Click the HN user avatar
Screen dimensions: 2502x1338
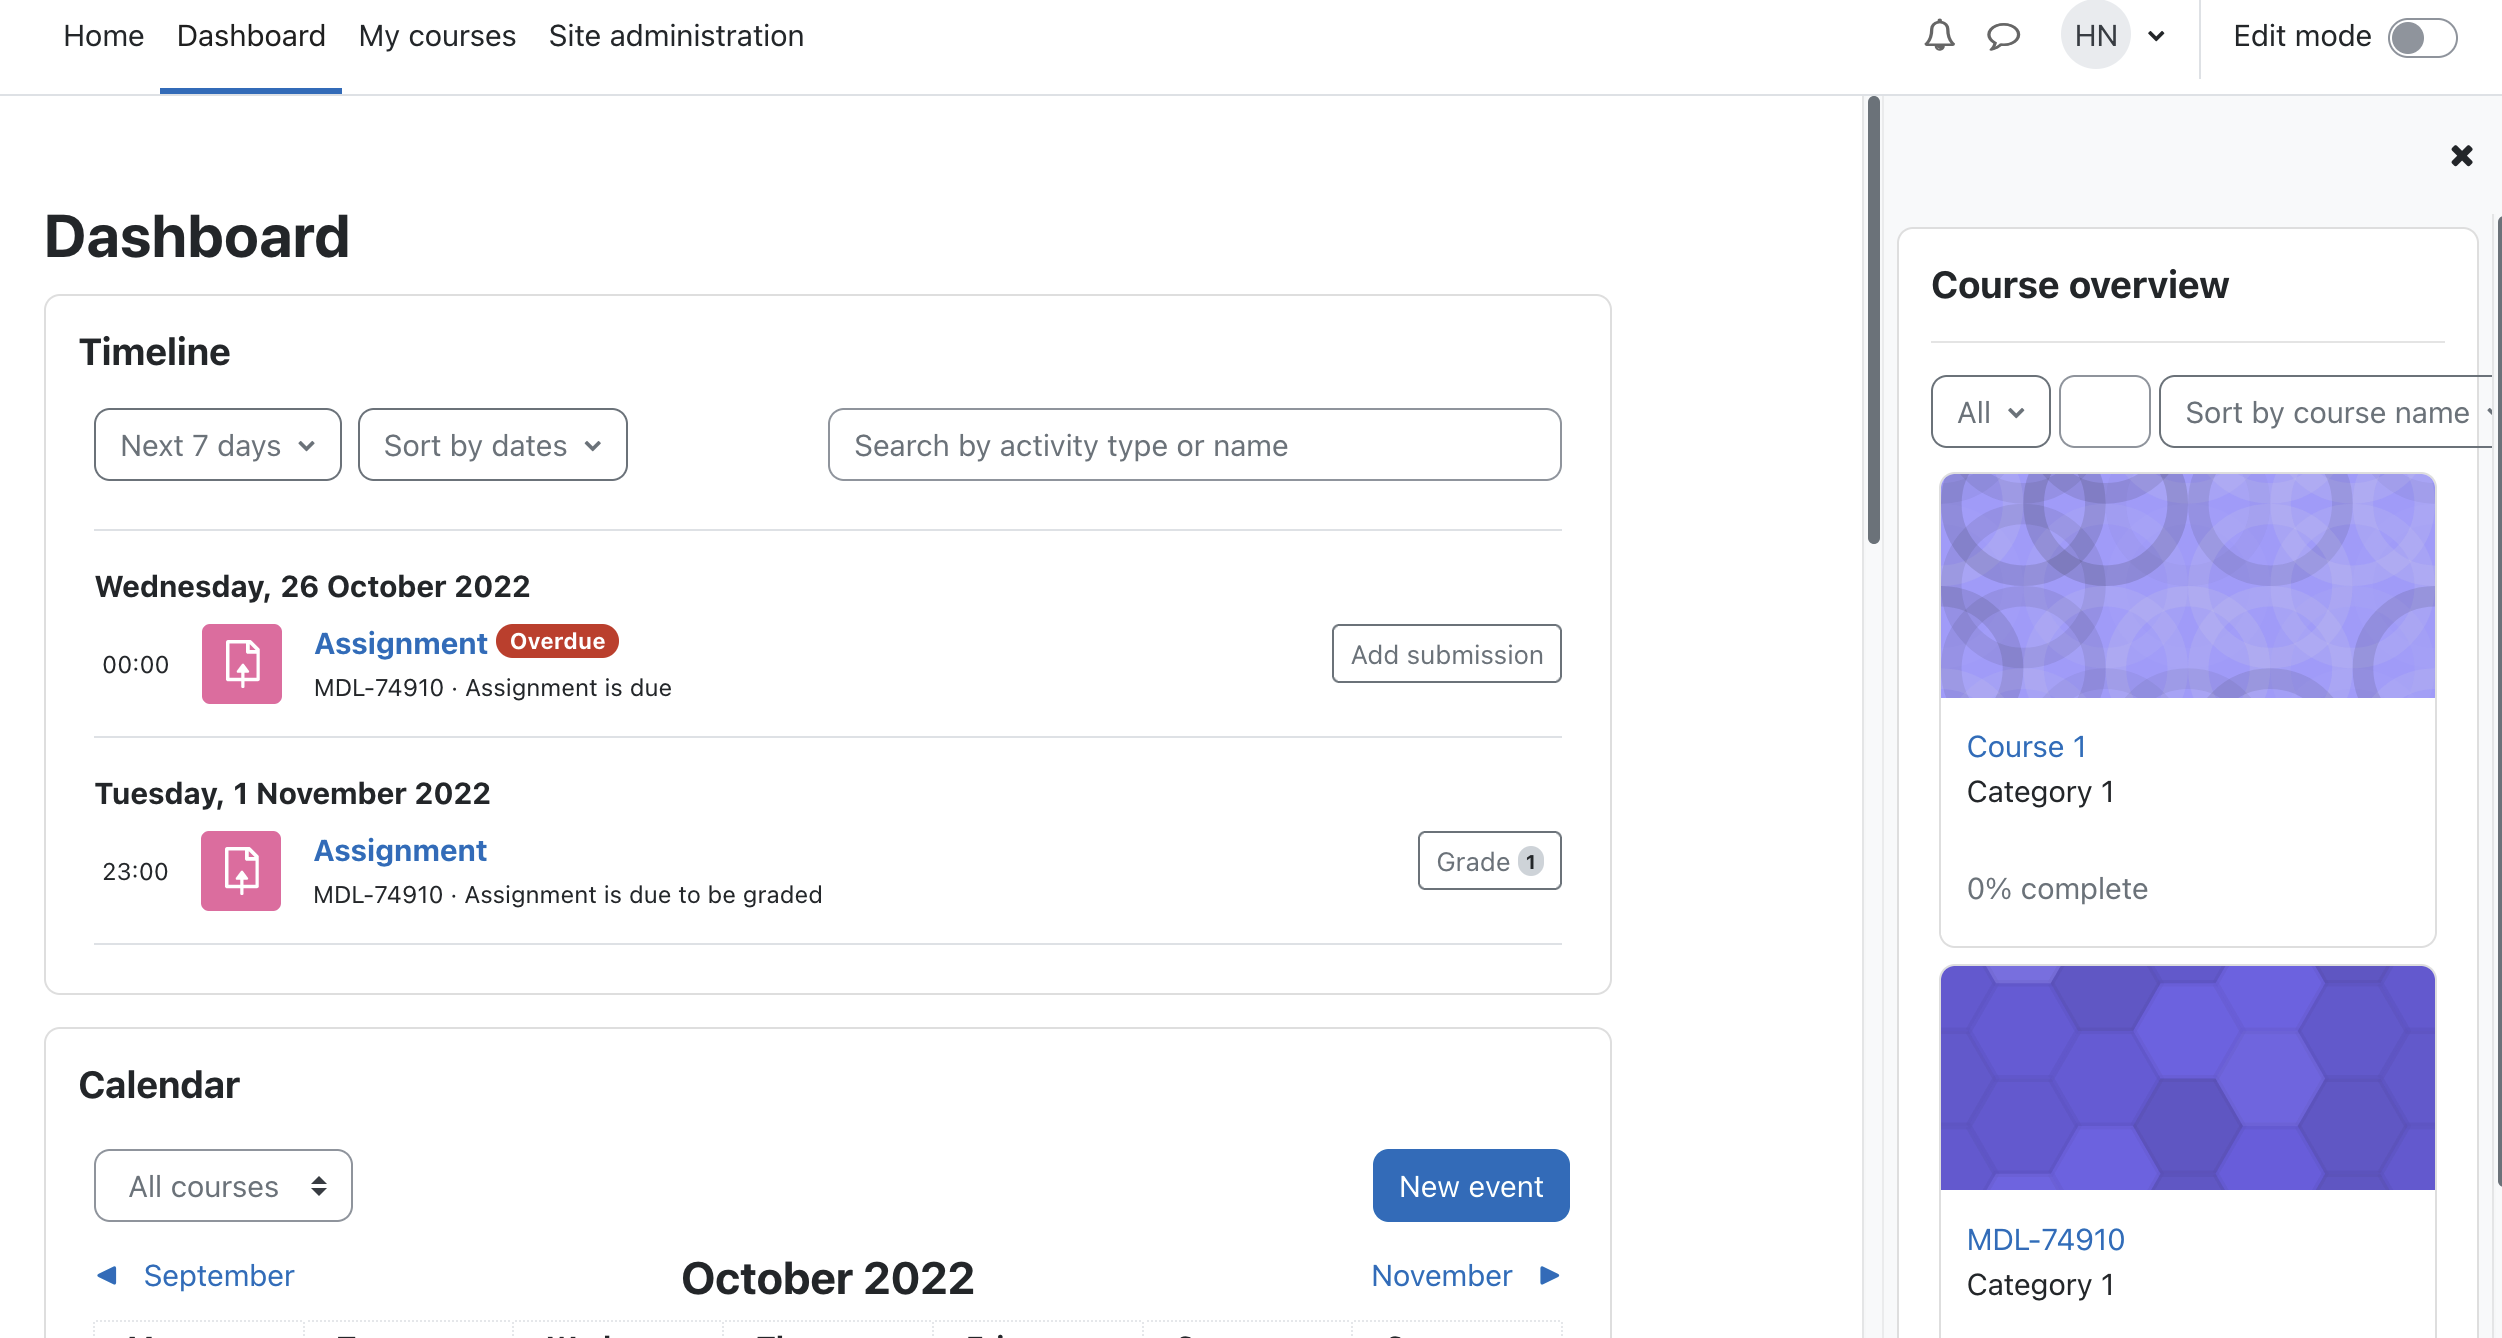coord(2095,36)
